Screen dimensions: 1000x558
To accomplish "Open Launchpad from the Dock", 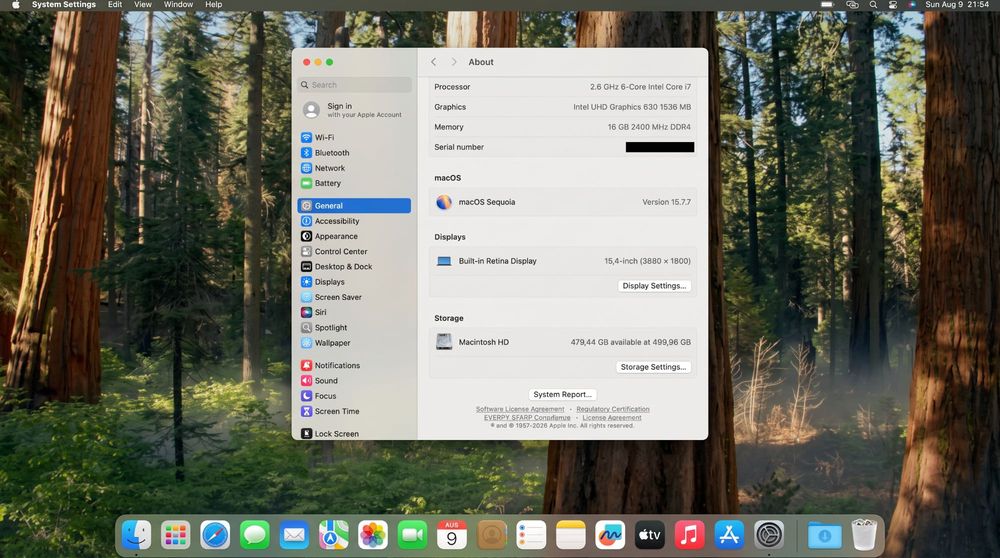I will click(x=175, y=535).
